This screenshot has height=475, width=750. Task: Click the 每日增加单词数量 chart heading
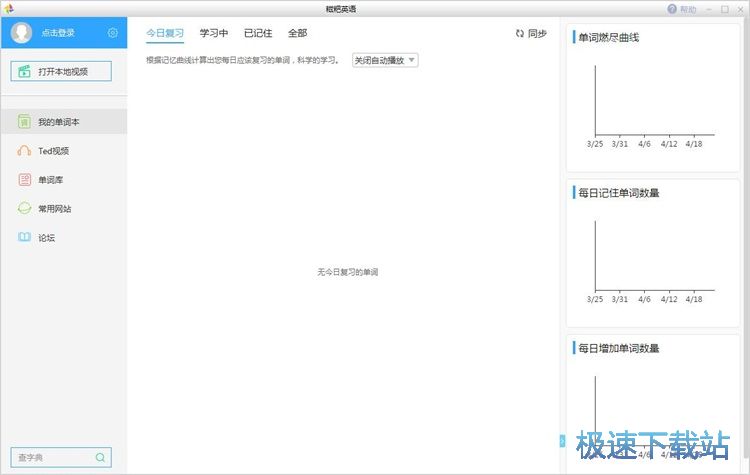(618, 348)
